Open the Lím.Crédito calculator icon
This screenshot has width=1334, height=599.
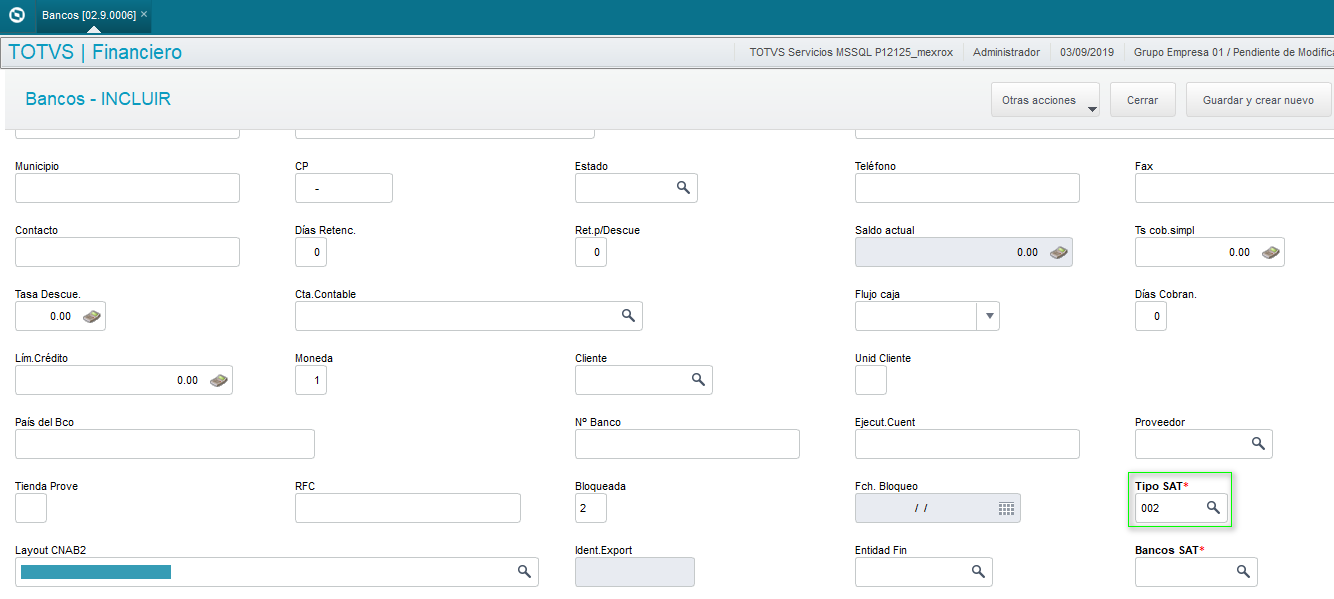point(219,380)
